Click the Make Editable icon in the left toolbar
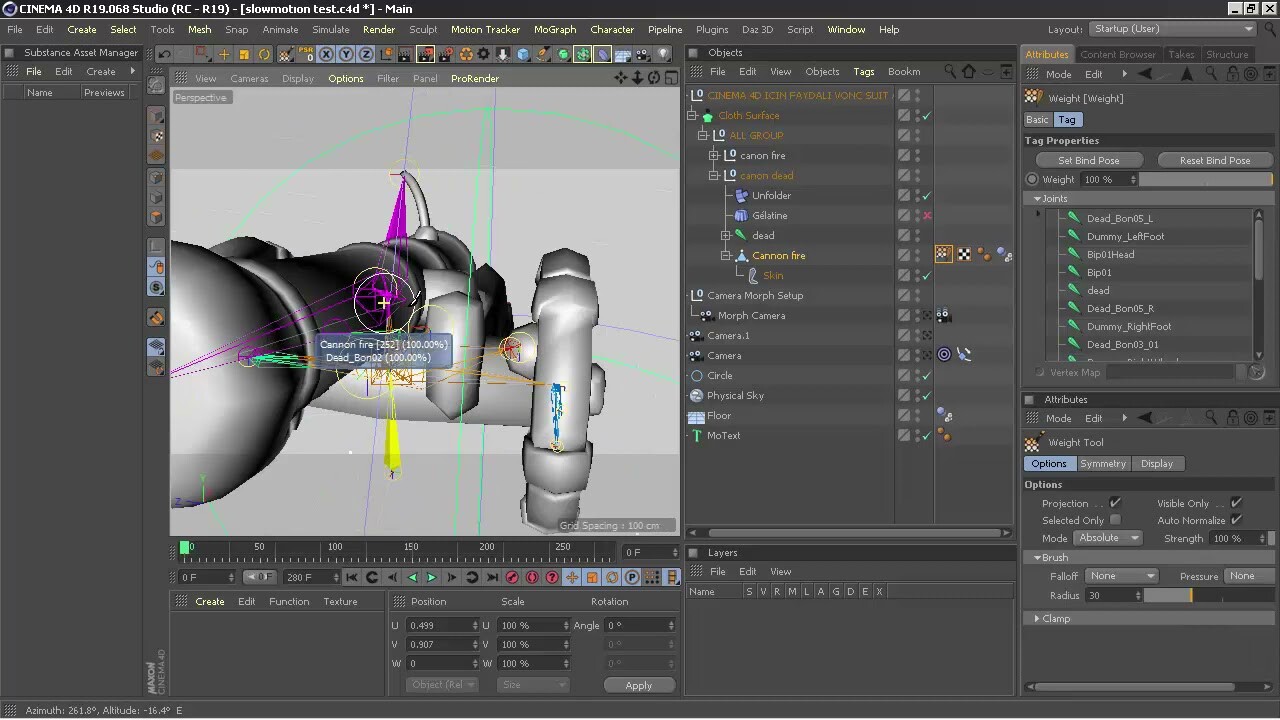Screen dimensions: 1280x720 point(155,86)
